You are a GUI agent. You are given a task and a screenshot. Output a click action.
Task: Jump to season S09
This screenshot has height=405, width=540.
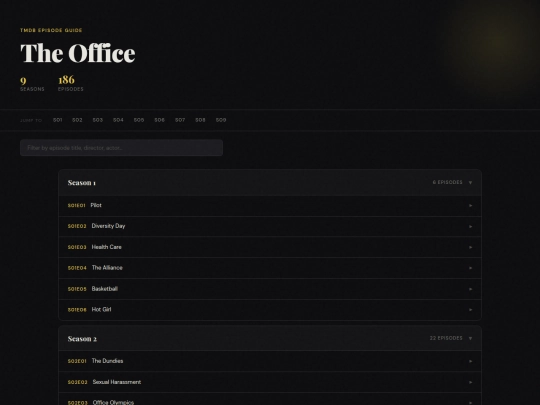coord(221,120)
